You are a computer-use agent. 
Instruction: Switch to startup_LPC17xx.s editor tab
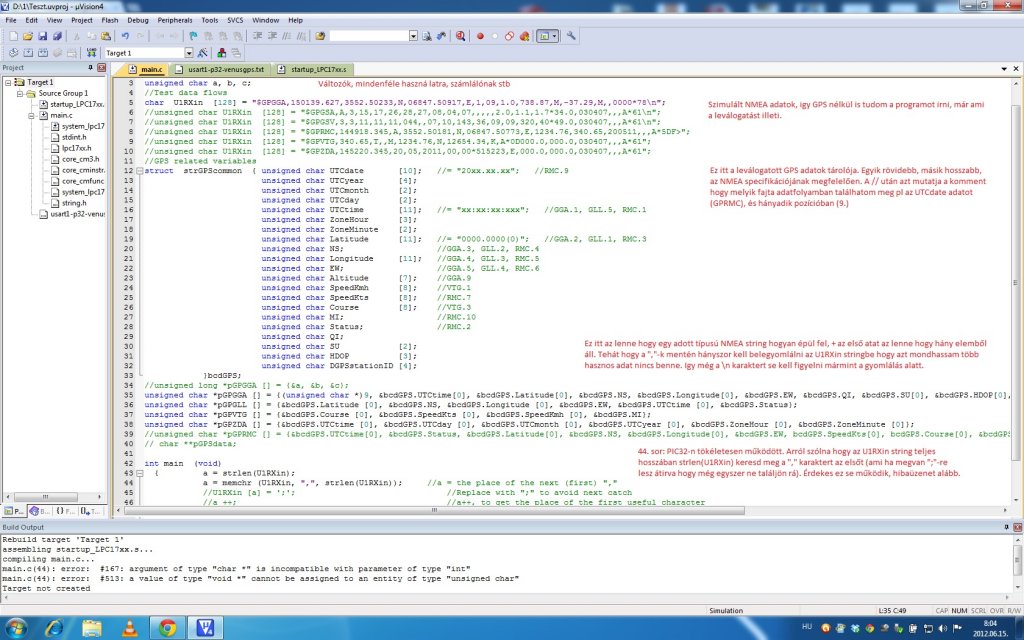313,69
